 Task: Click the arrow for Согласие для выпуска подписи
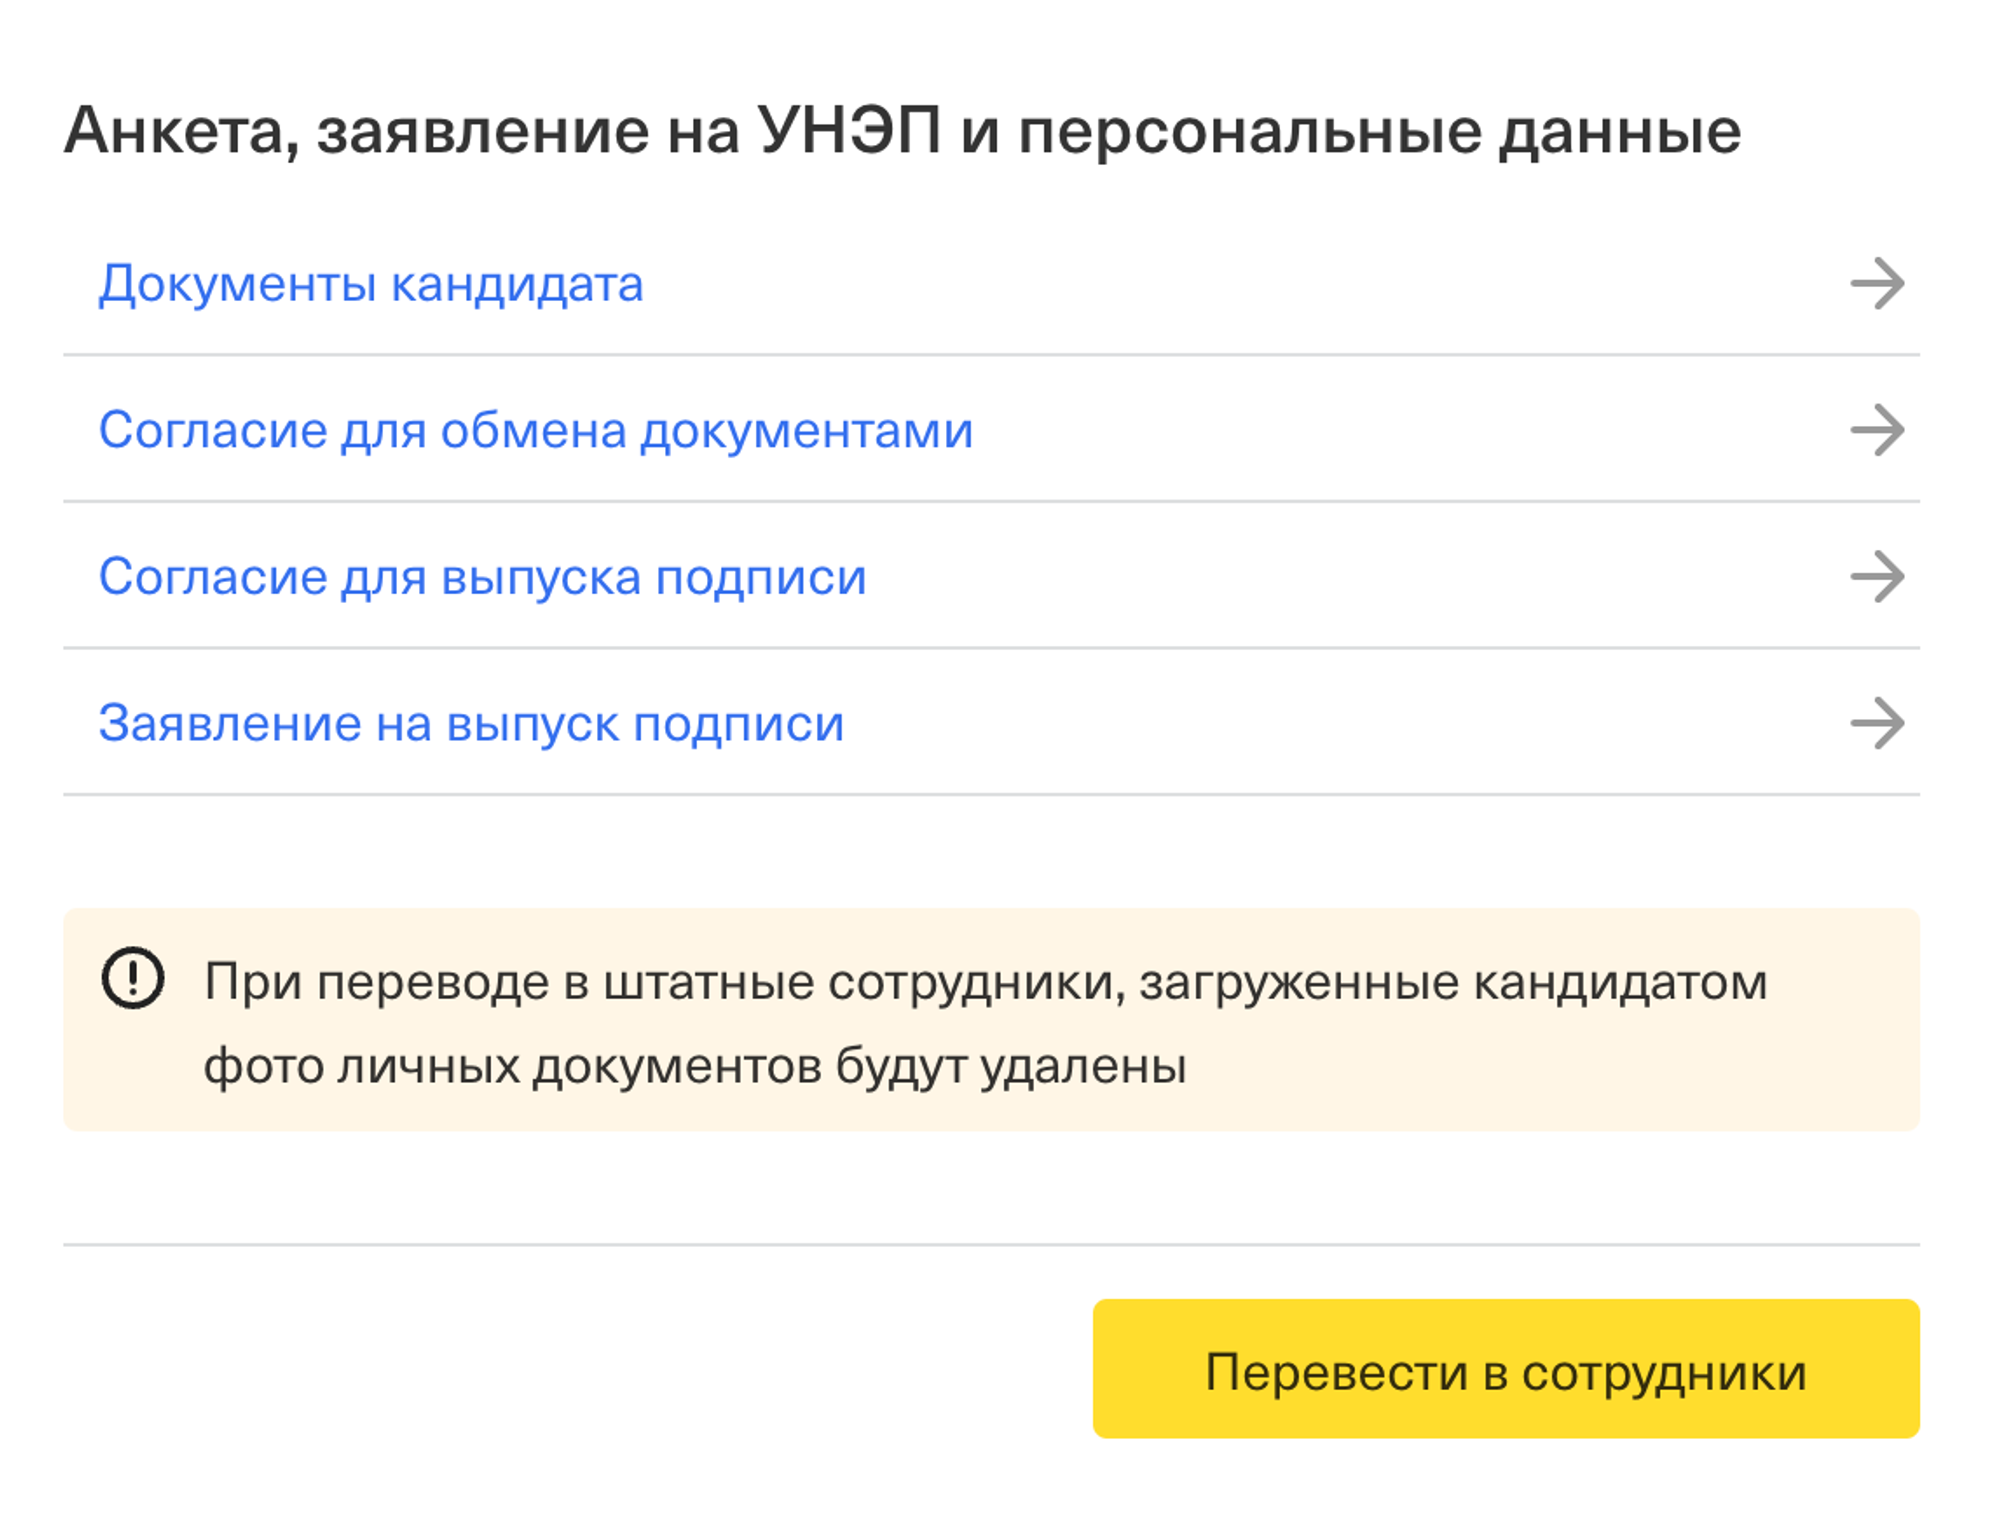point(1876,577)
